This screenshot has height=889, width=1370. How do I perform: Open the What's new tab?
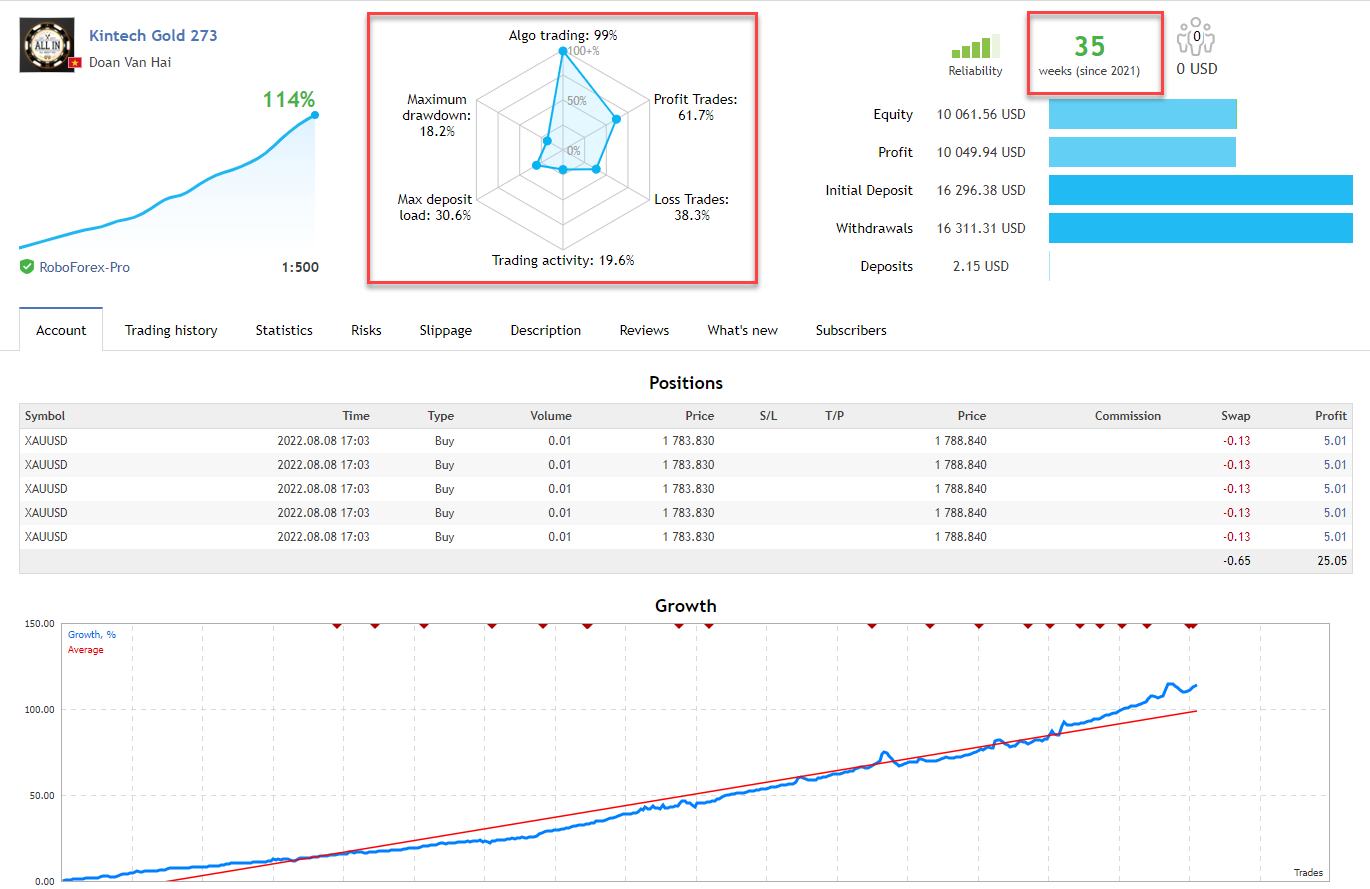point(742,330)
